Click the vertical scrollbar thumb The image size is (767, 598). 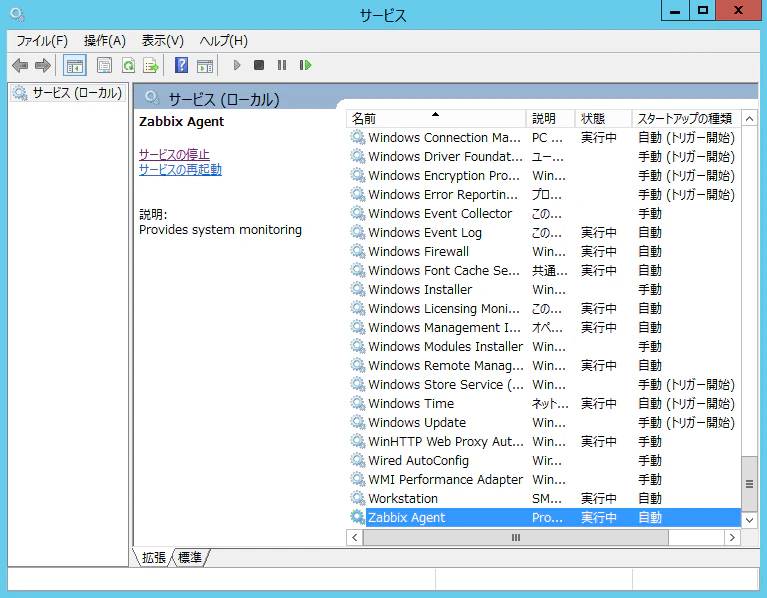(749, 484)
